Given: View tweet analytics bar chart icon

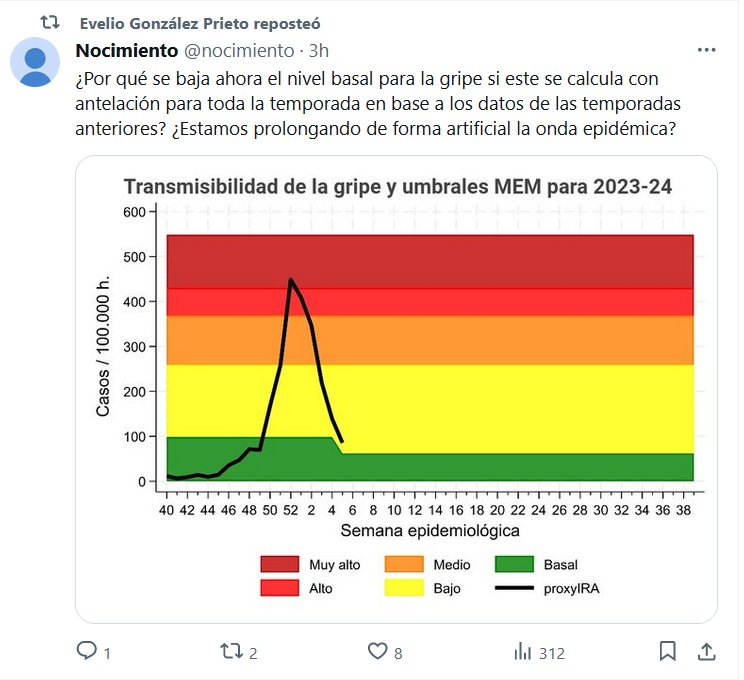Looking at the screenshot, I should [x=522, y=652].
